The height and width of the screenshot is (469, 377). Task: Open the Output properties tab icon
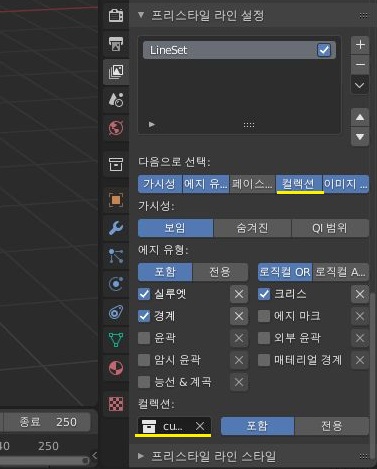point(116,44)
